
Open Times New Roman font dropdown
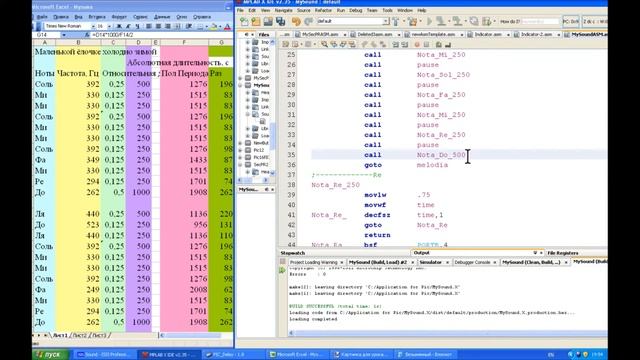[x=93, y=26]
